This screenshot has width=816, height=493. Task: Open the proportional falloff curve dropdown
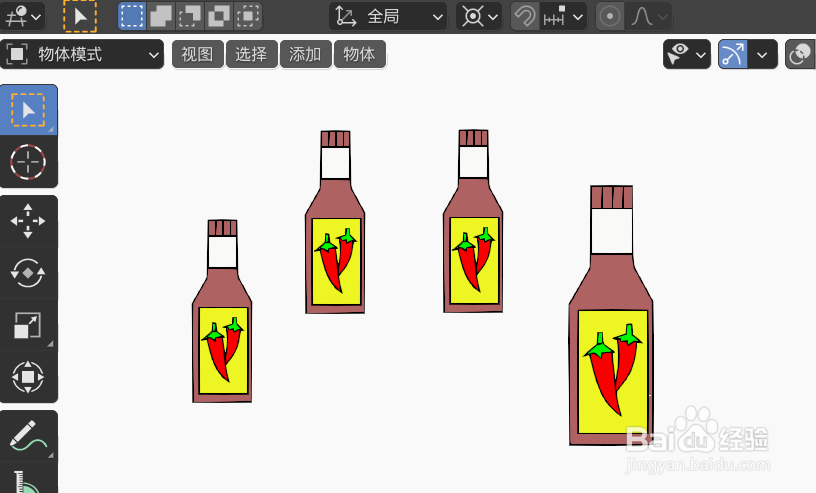coord(648,16)
